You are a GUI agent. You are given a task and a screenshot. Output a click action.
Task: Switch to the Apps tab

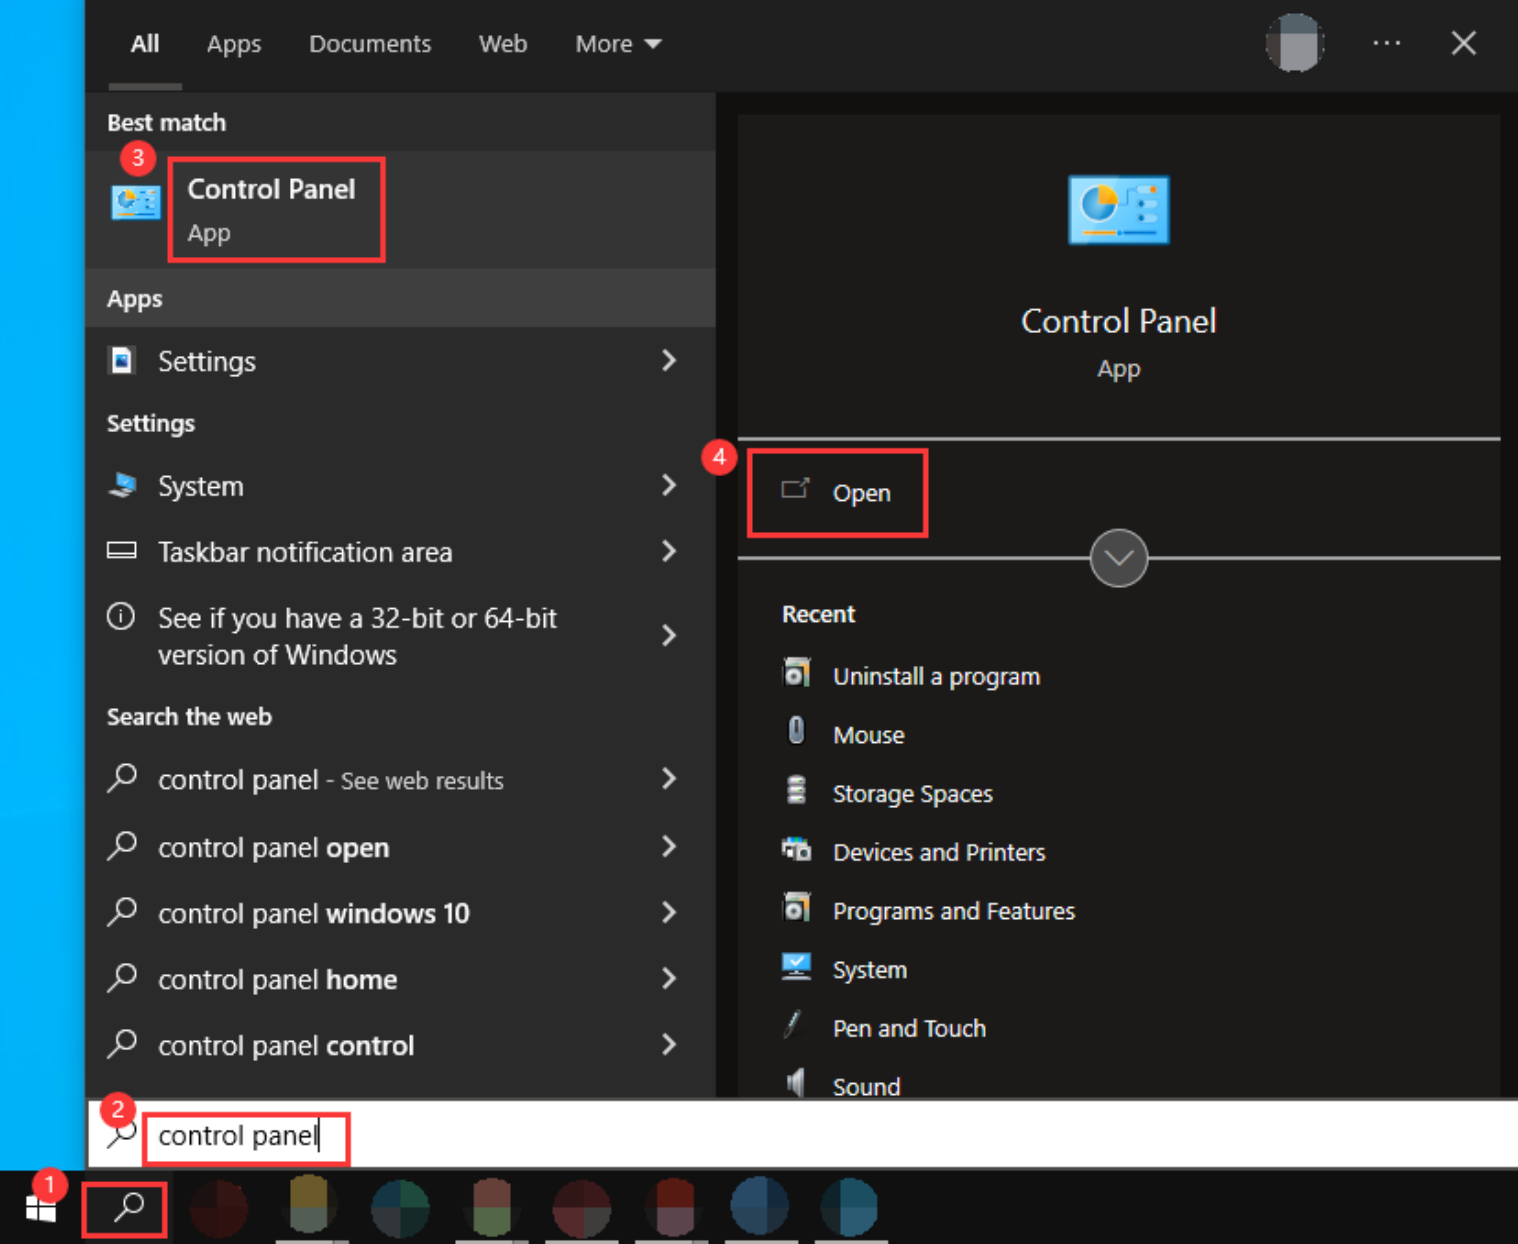[234, 44]
